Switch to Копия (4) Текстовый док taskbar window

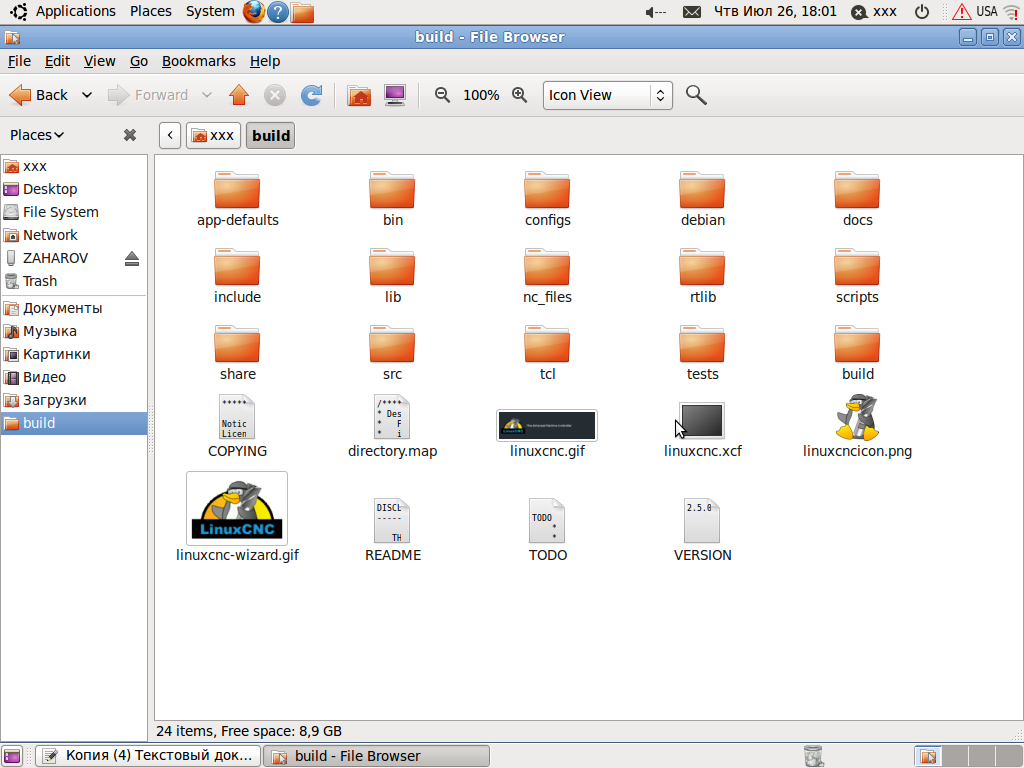point(148,756)
